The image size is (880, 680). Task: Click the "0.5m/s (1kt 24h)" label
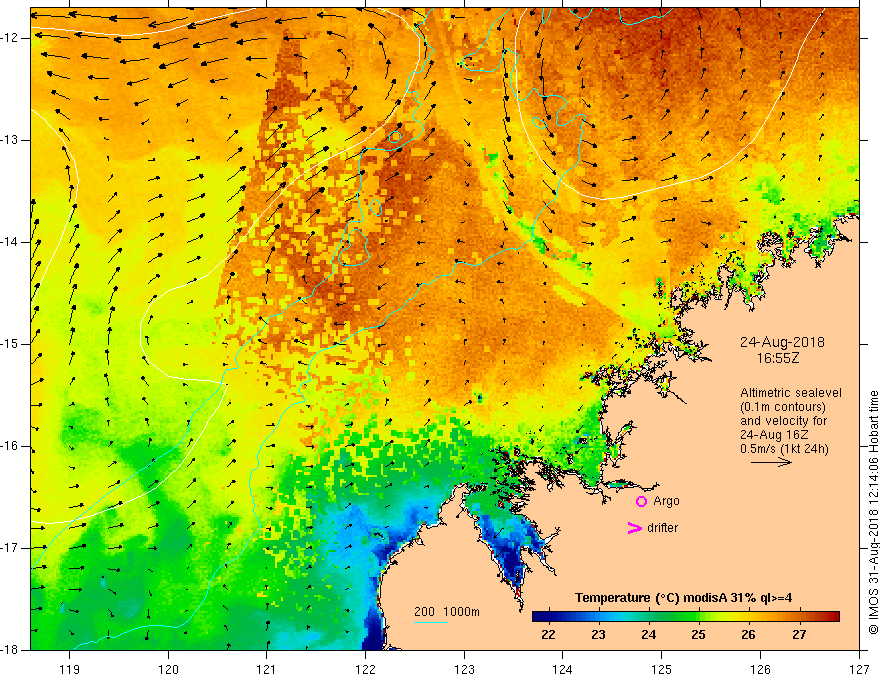click(784, 449)
